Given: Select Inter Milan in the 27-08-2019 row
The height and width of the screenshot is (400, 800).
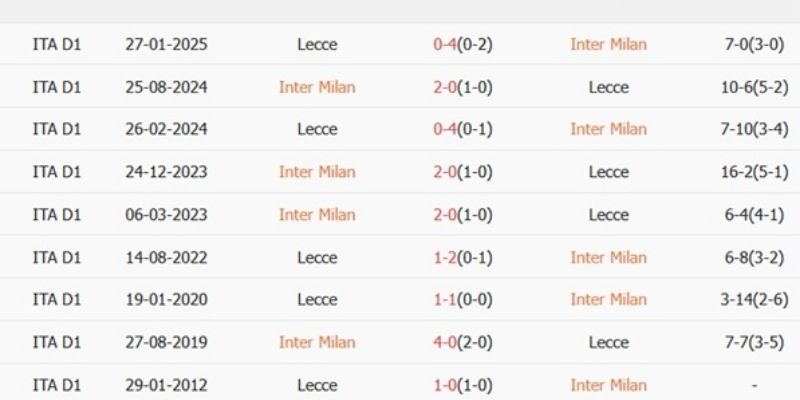Looking at the screenshot, I should [317, 343].
